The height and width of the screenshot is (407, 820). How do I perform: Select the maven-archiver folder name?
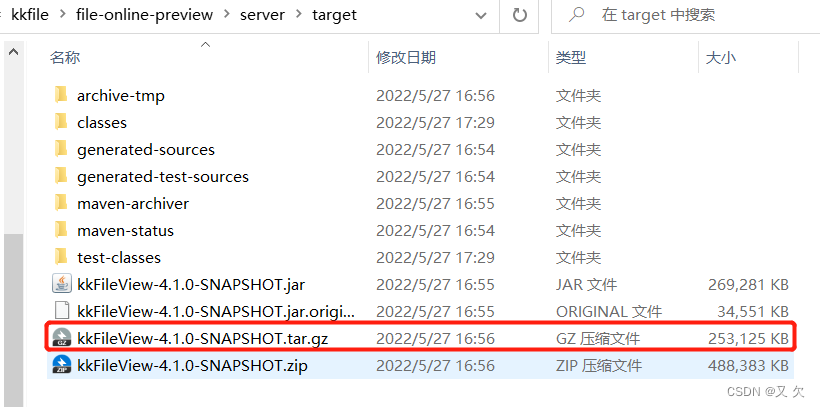coord(133,204)
